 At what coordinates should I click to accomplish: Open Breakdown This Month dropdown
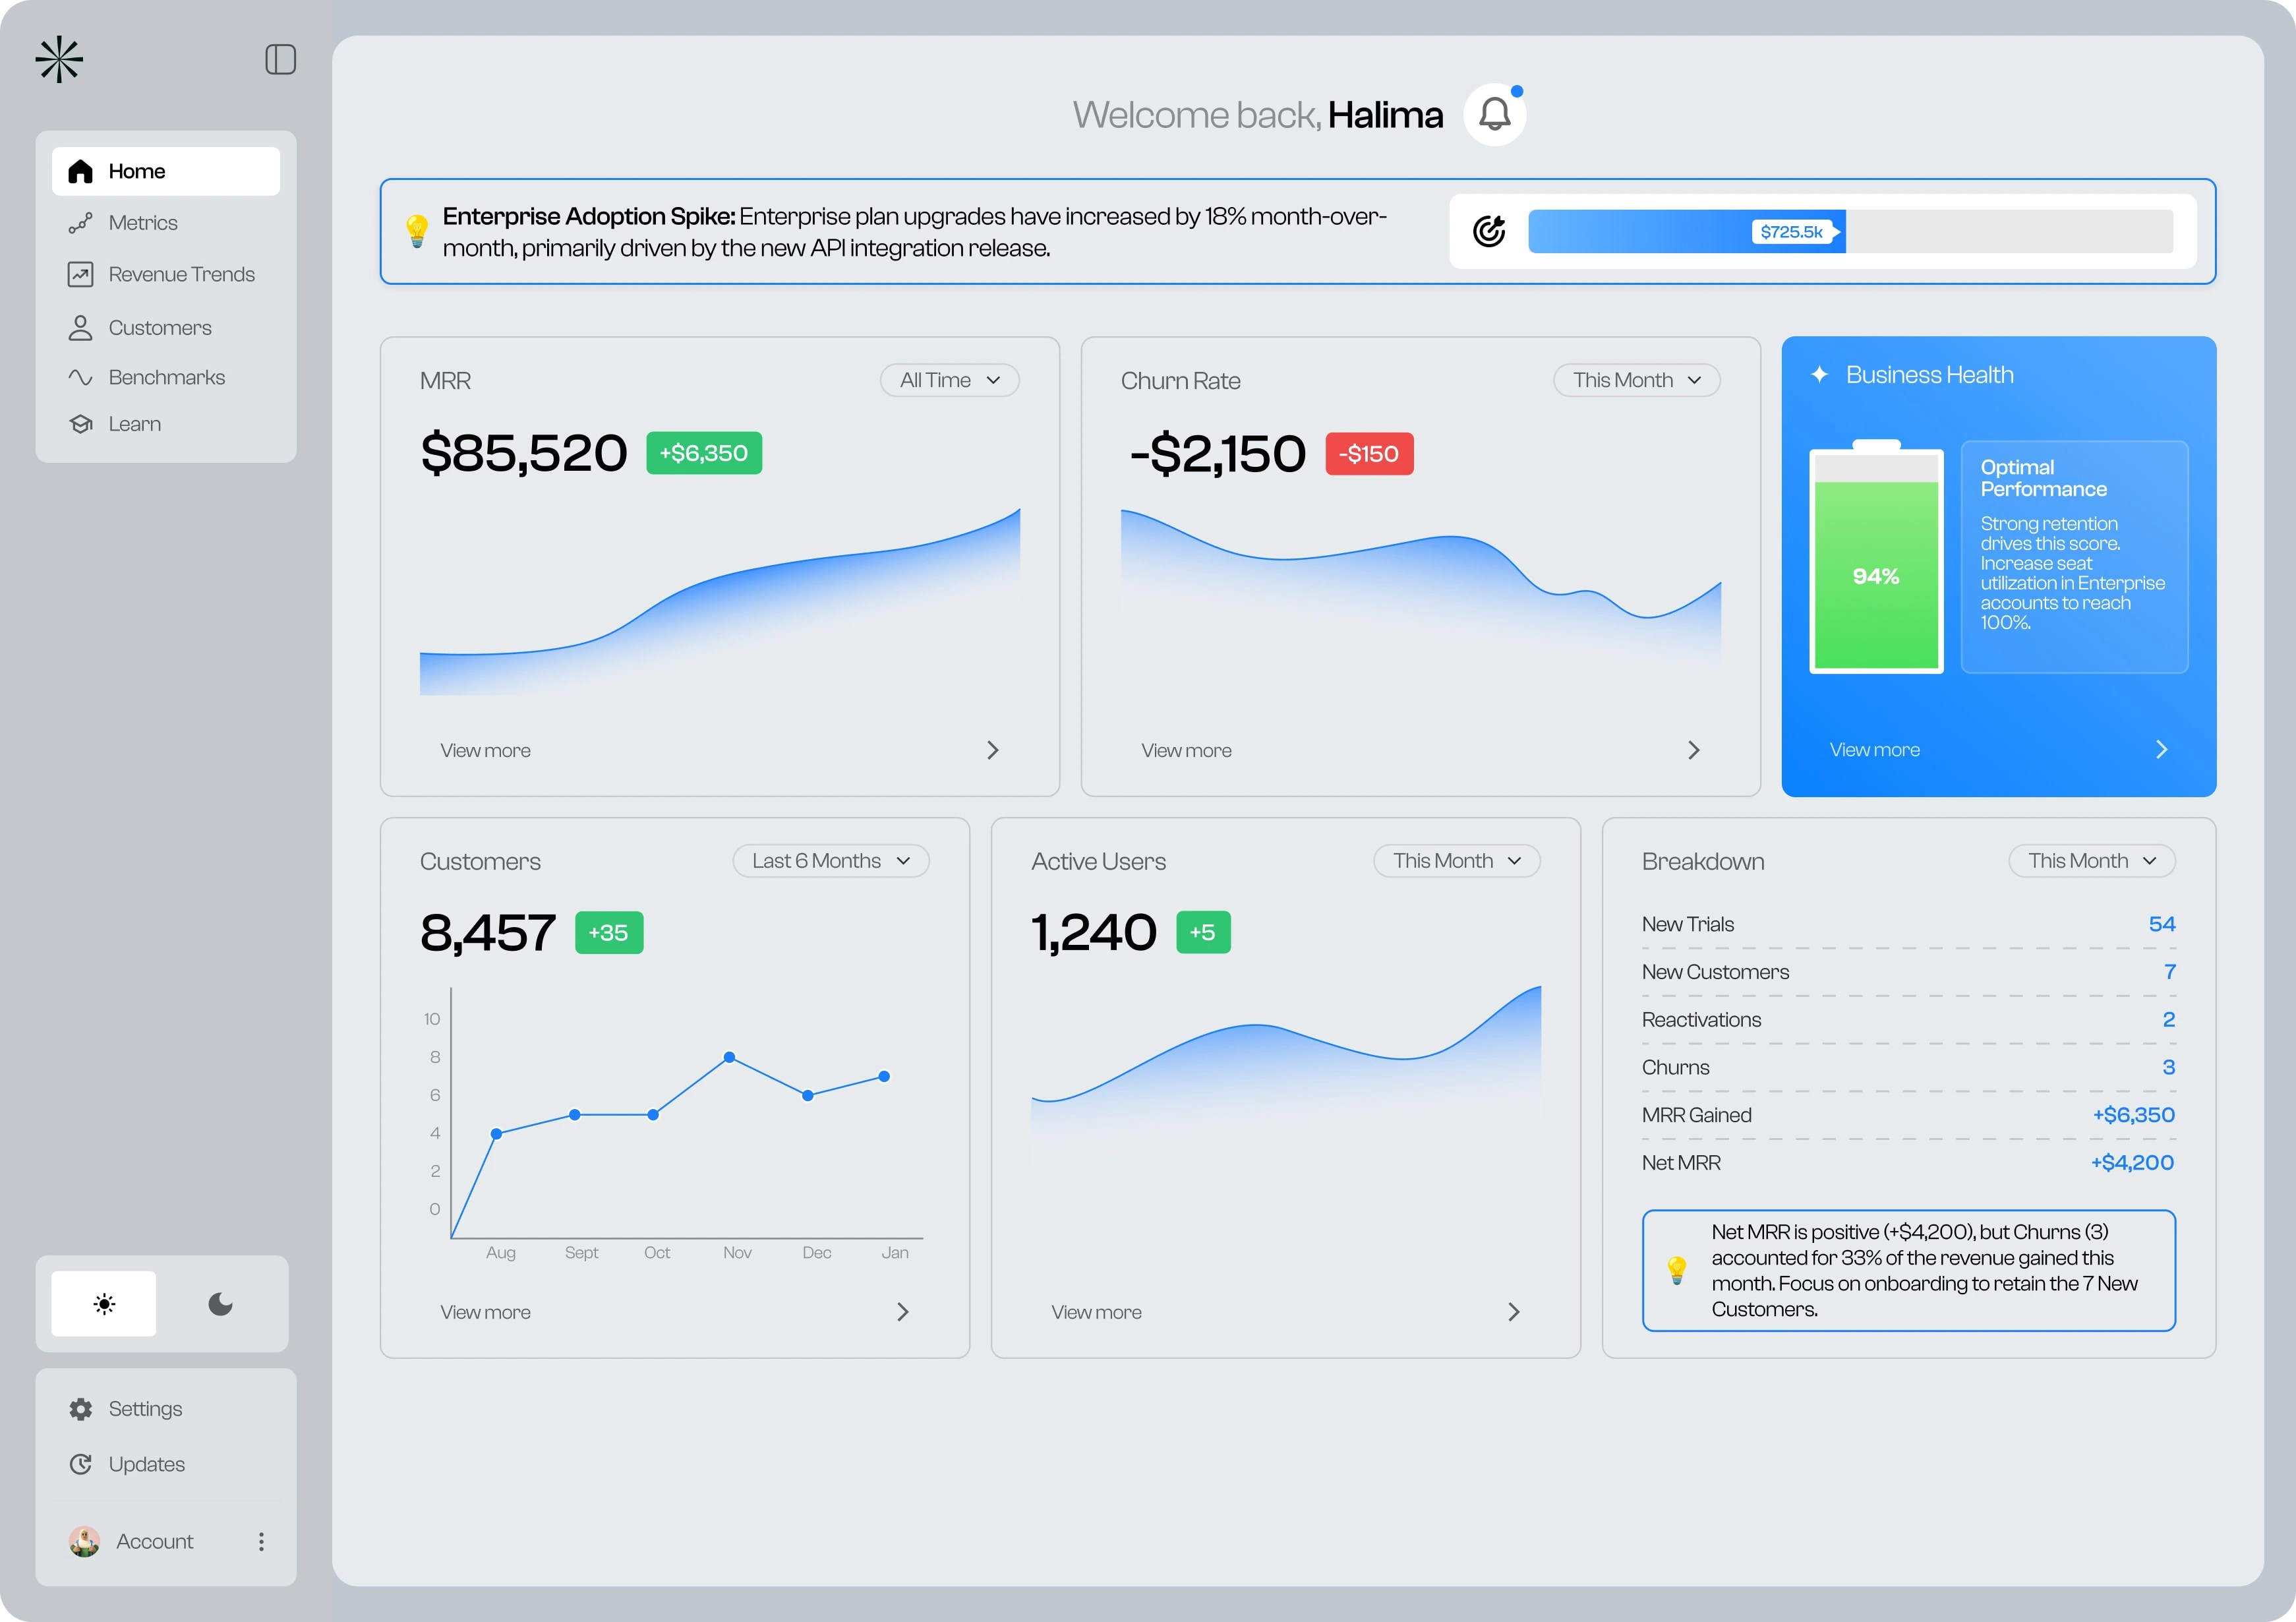(x=2091, y=861)
